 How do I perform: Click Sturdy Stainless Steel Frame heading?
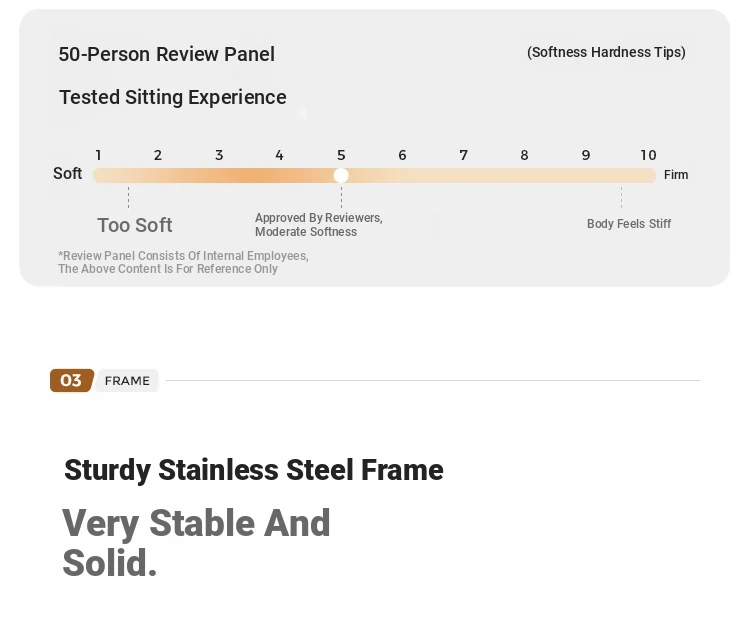[x=254, y=469]
